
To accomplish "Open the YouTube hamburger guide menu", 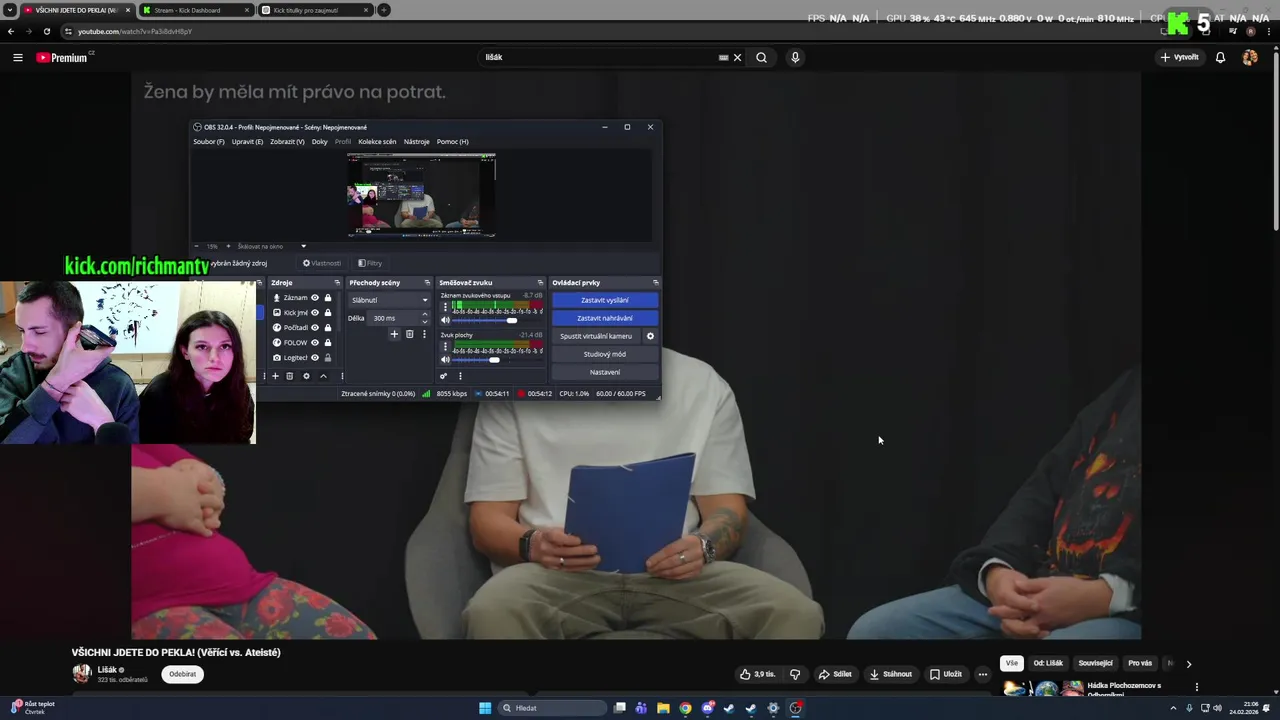I will pos(17,58).
